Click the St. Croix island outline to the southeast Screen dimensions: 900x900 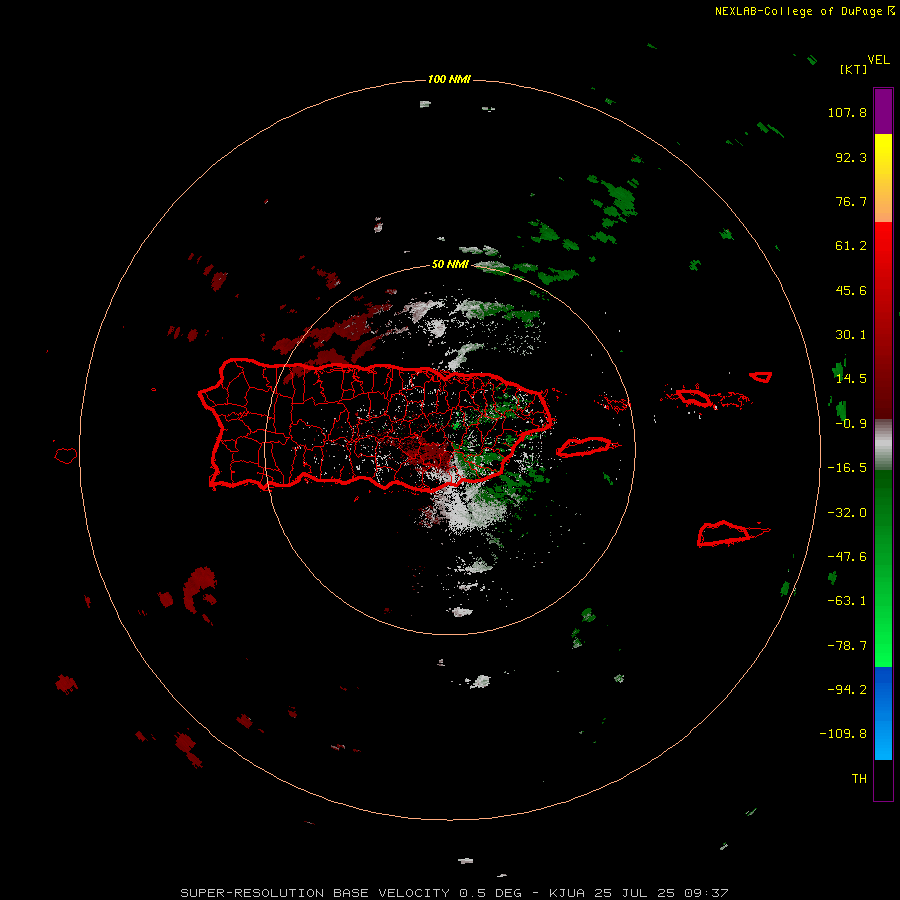coord(726,533)
